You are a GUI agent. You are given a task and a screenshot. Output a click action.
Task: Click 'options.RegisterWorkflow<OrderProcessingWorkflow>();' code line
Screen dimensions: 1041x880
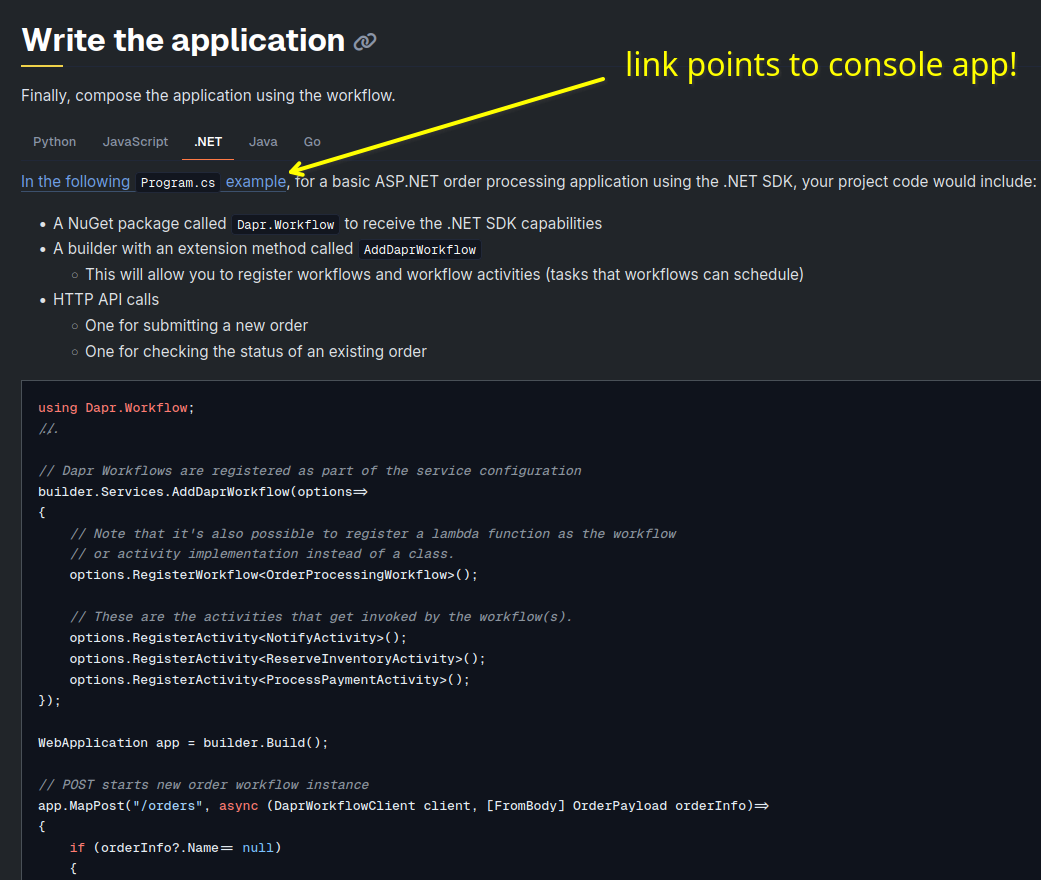[x=274, y=574]
